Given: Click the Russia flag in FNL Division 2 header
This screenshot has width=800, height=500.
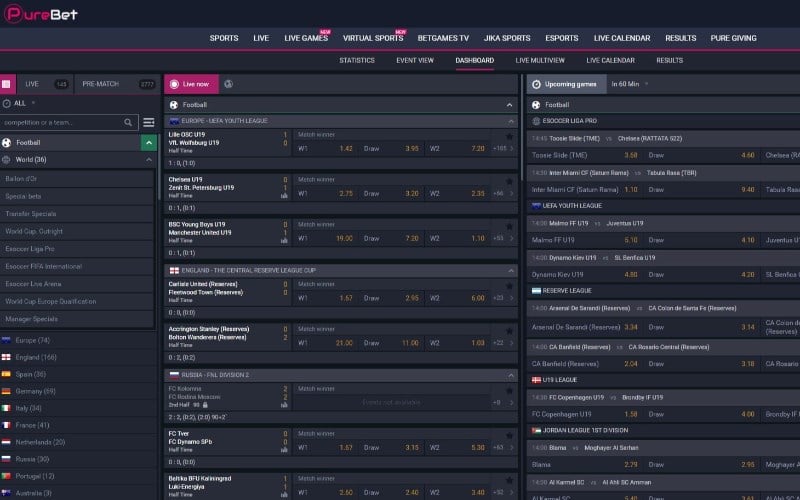Looking at the screenshot, I should (x=174, y=375).
